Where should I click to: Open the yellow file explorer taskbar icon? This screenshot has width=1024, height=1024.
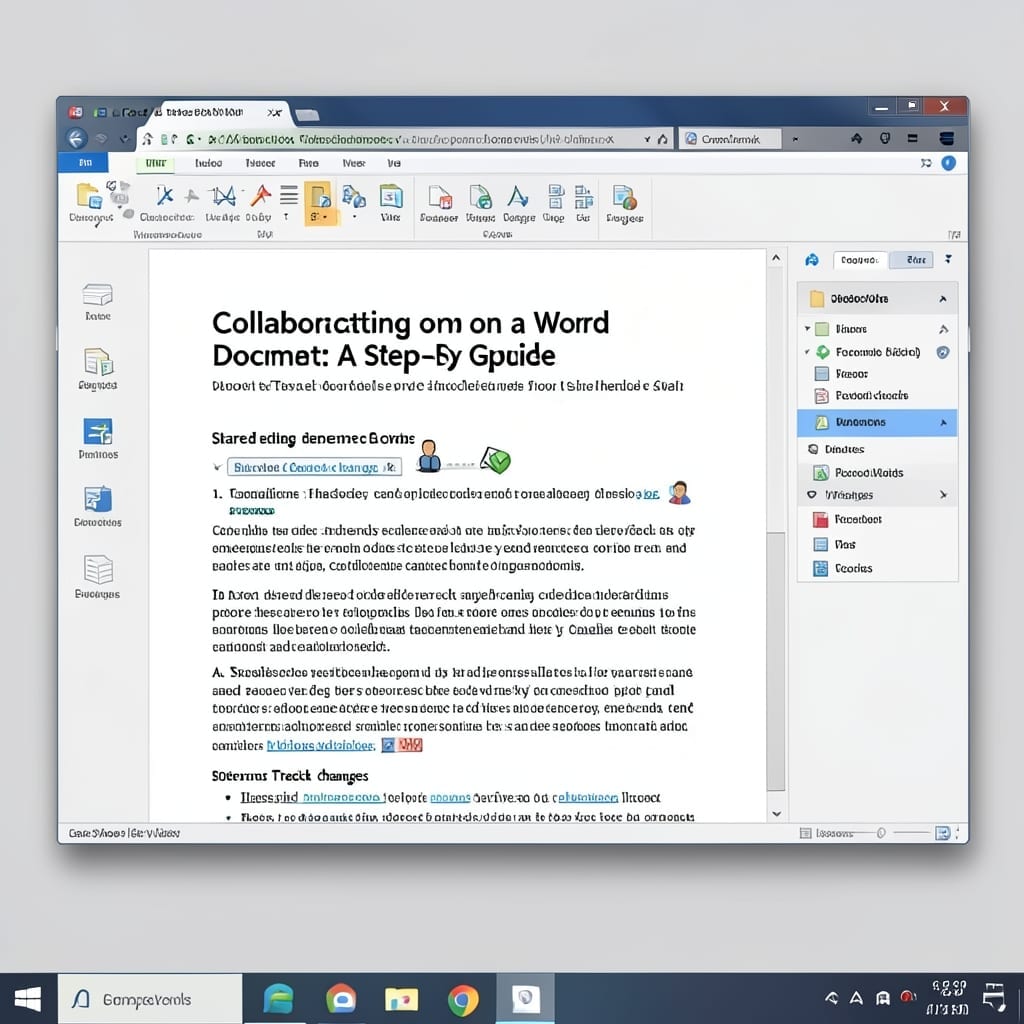click(x=401, y=1000)
